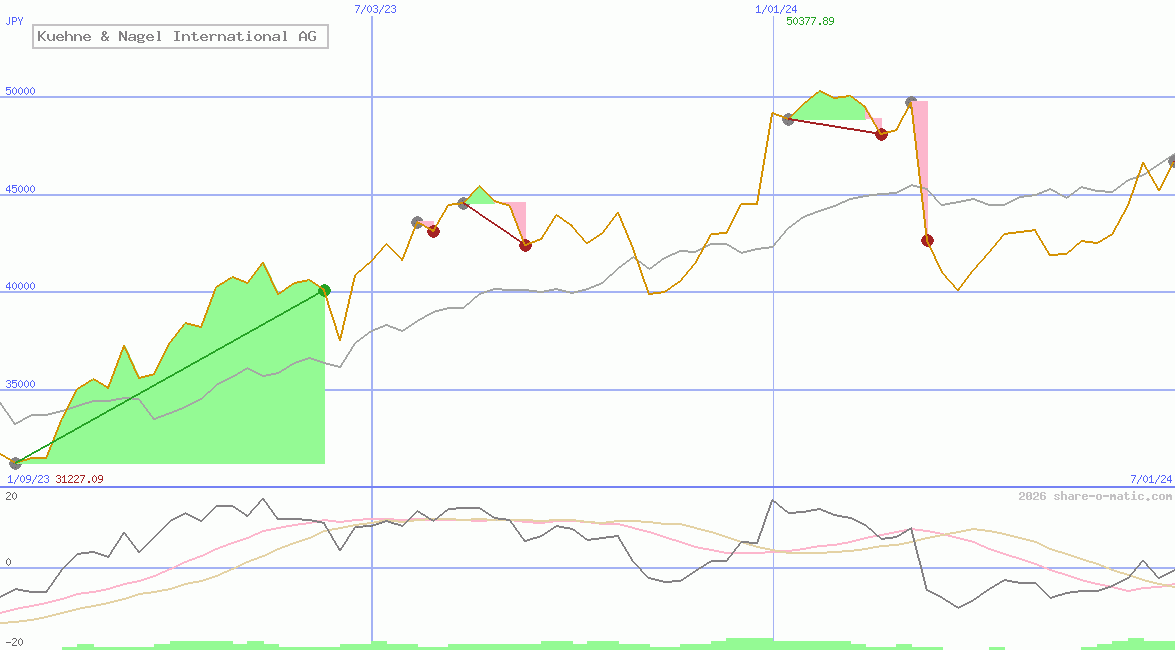Click the gray start marker at chart bottom-left
The width and height of the screenshot is (1175, 650).
pyautogui.click(x=15, y=463)
